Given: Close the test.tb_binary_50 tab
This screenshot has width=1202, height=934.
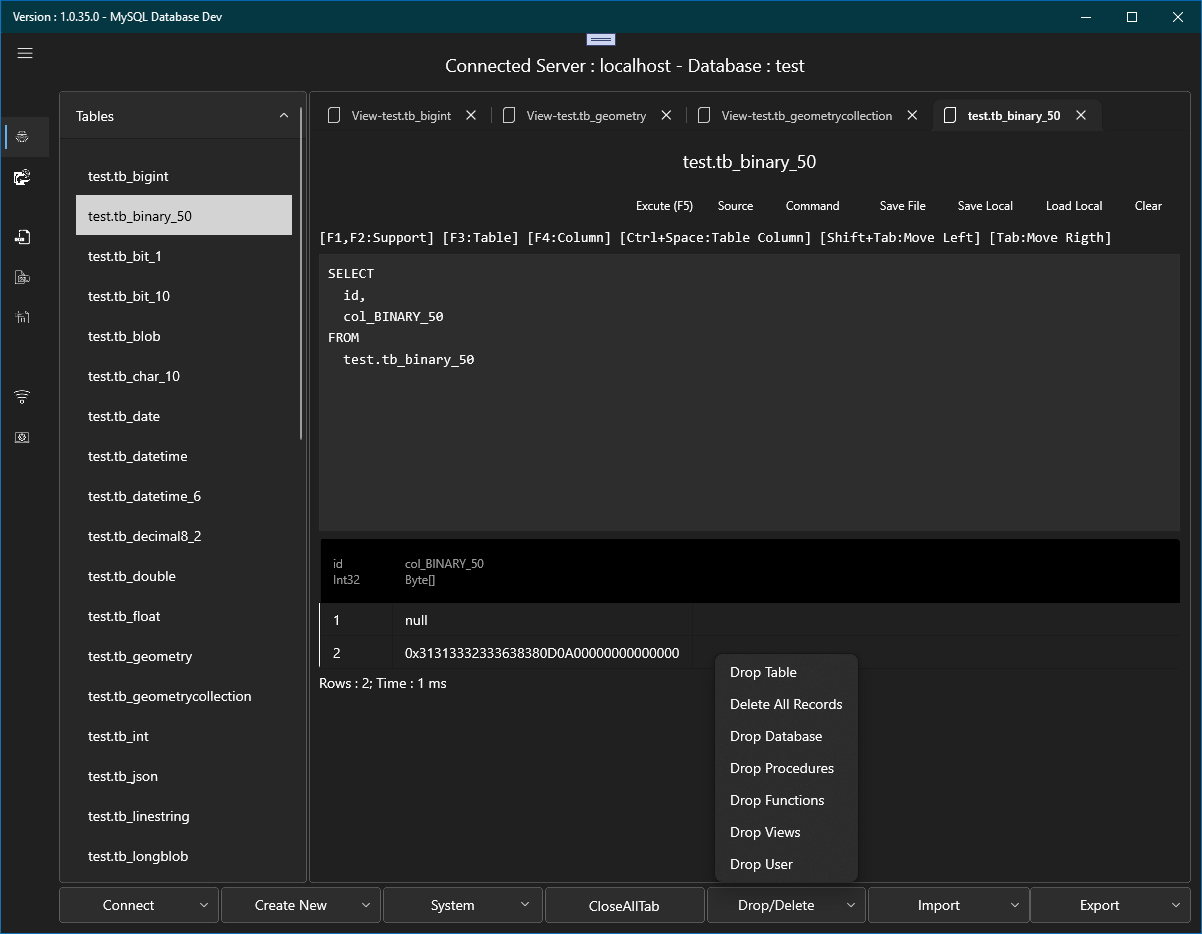Looking at the screenshot, I should coord(1081,115).
